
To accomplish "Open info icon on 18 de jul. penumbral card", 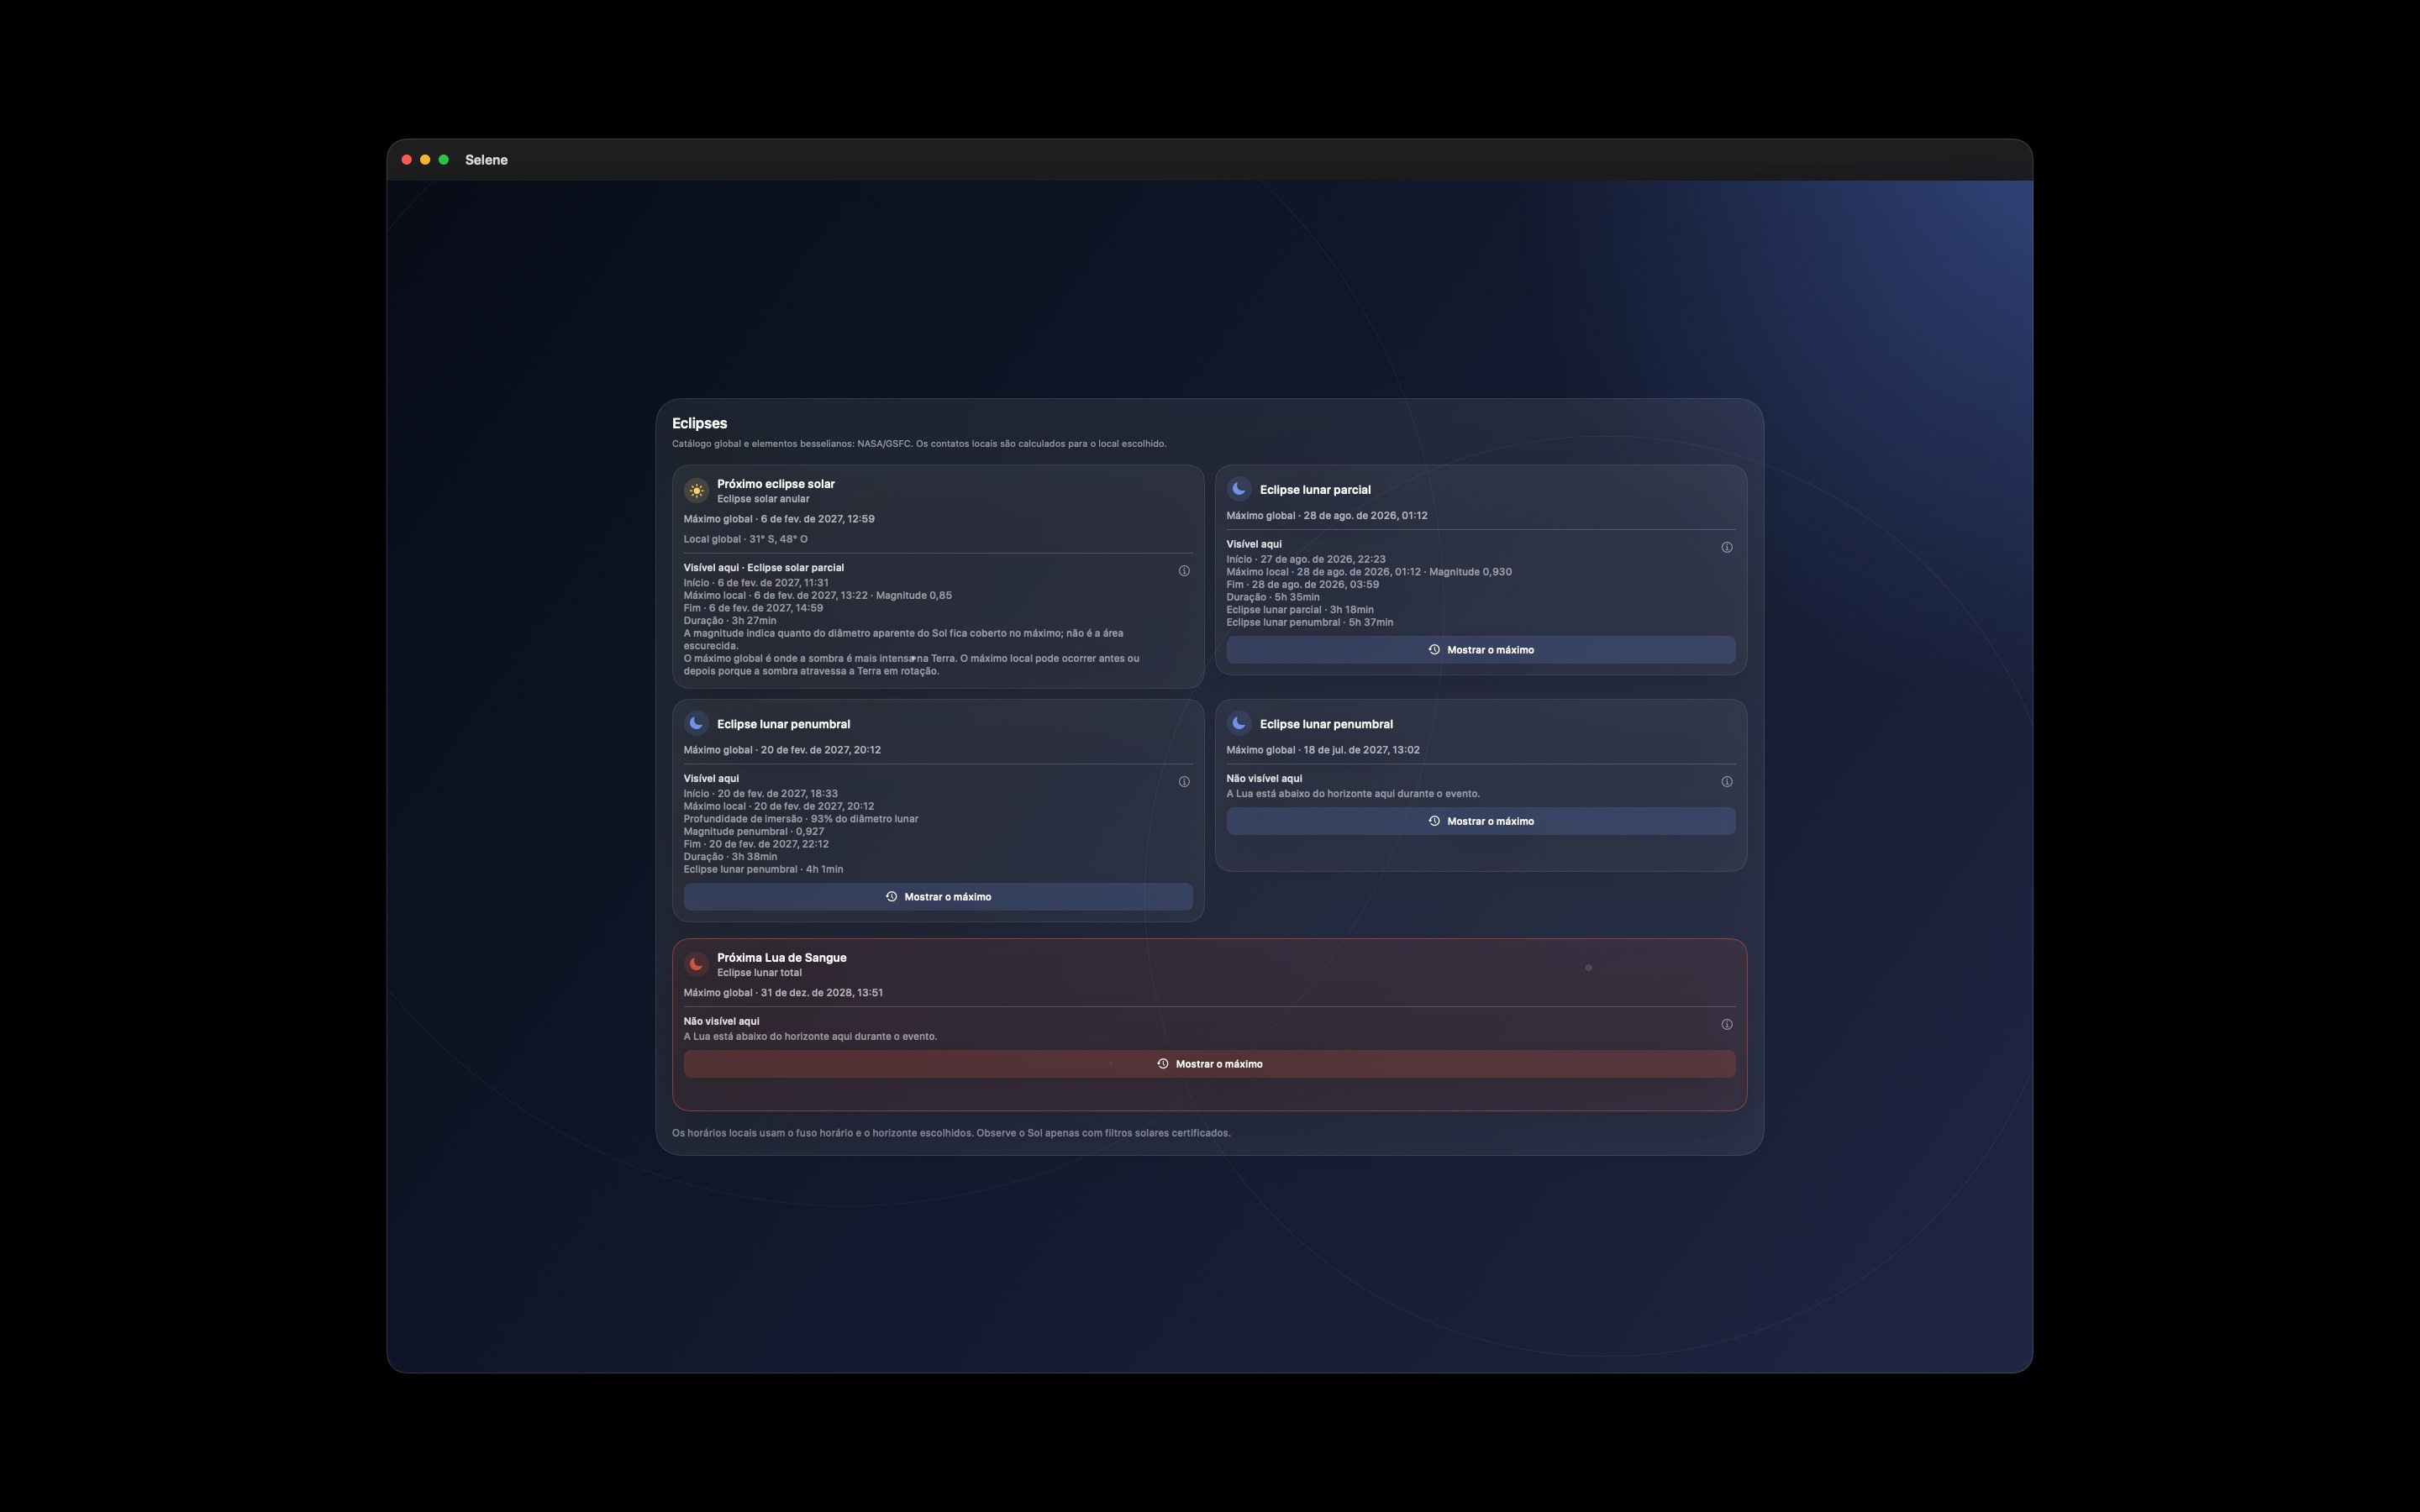I will pyautogui.click(x=1727, y=782).
